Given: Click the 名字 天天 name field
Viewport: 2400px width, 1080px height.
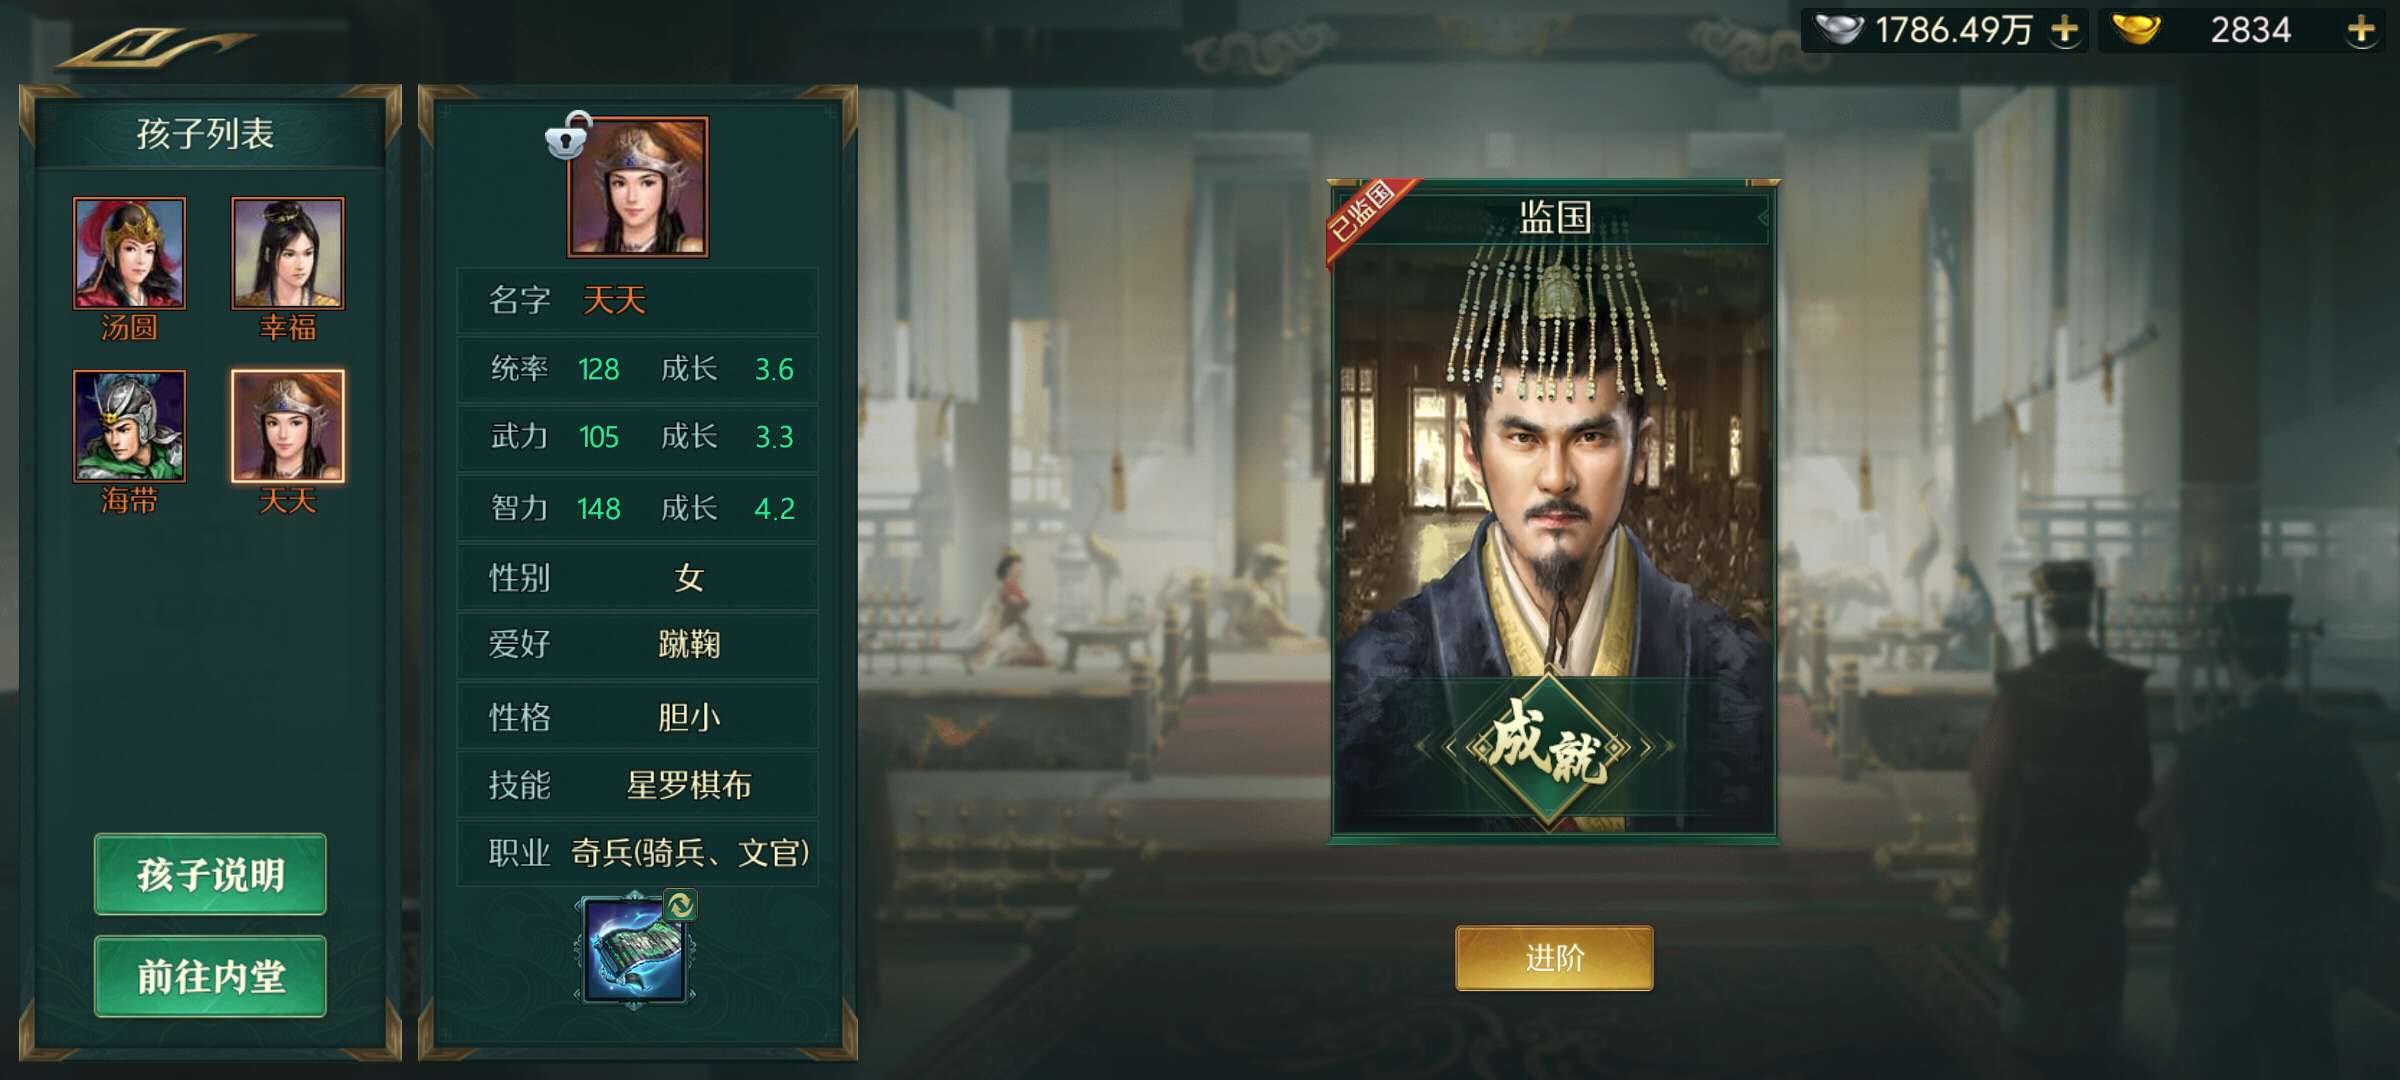Looking at the screenshot, I should tap(638, 300).
